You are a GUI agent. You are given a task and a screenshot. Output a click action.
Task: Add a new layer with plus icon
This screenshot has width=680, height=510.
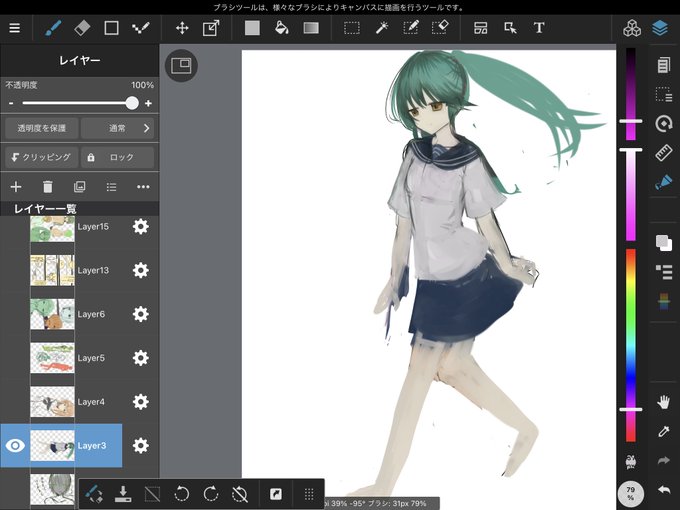(16, 187)
